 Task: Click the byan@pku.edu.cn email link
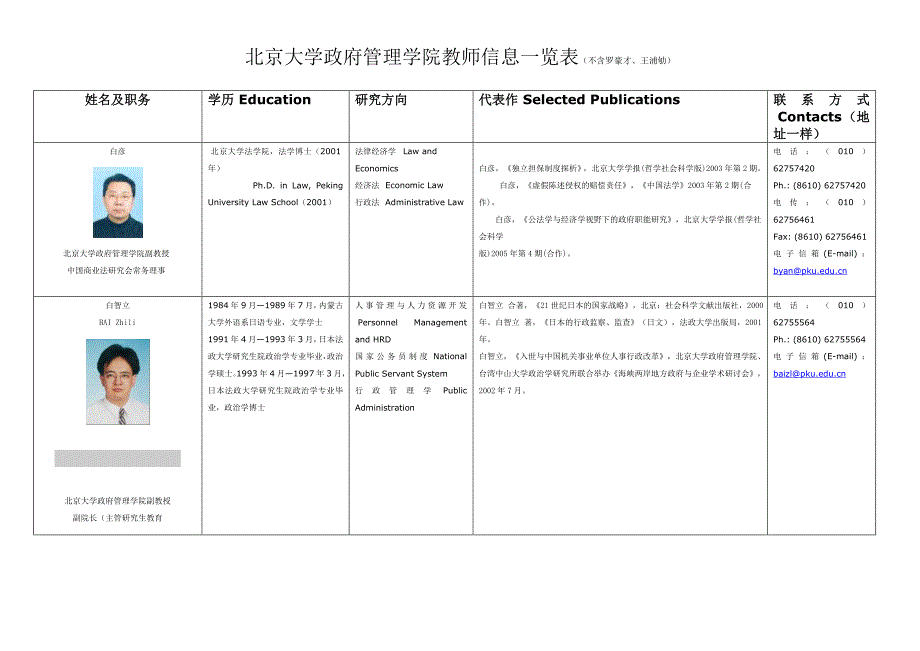(810, 271)
